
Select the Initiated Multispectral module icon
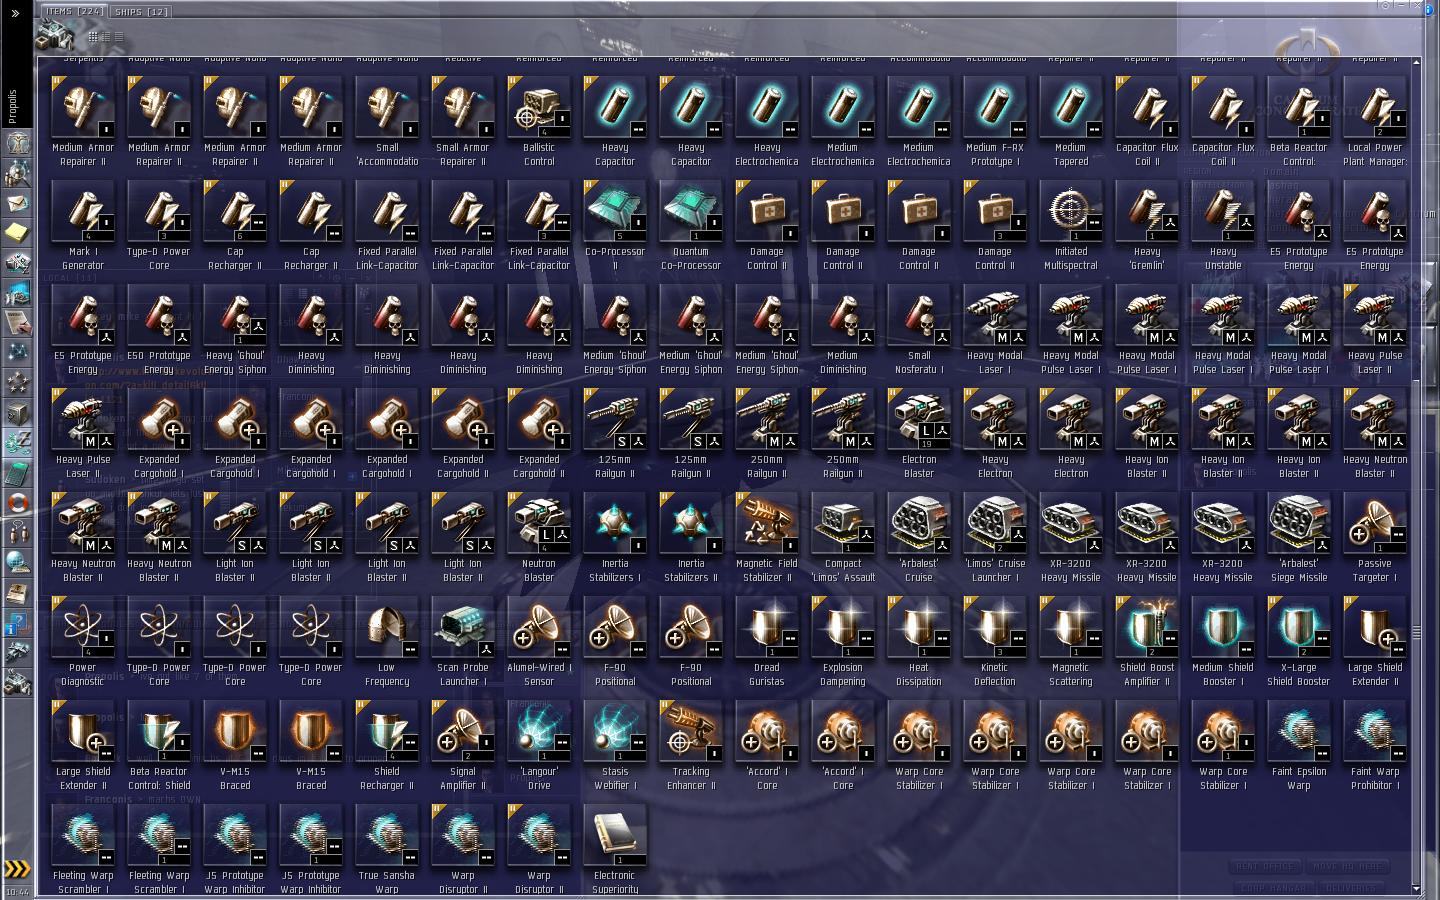[x=1071, y=212]
